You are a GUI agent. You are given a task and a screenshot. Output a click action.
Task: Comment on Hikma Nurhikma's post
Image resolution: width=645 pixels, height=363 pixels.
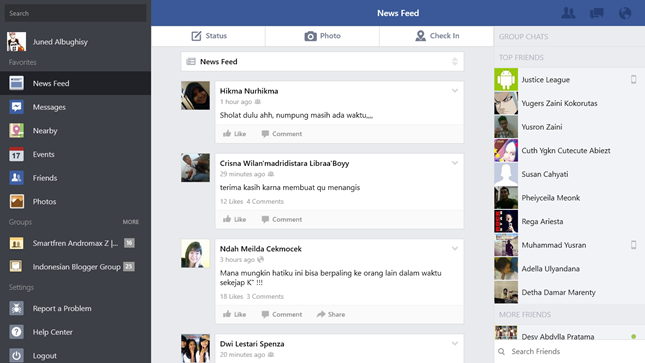click(x=282, y=134)
